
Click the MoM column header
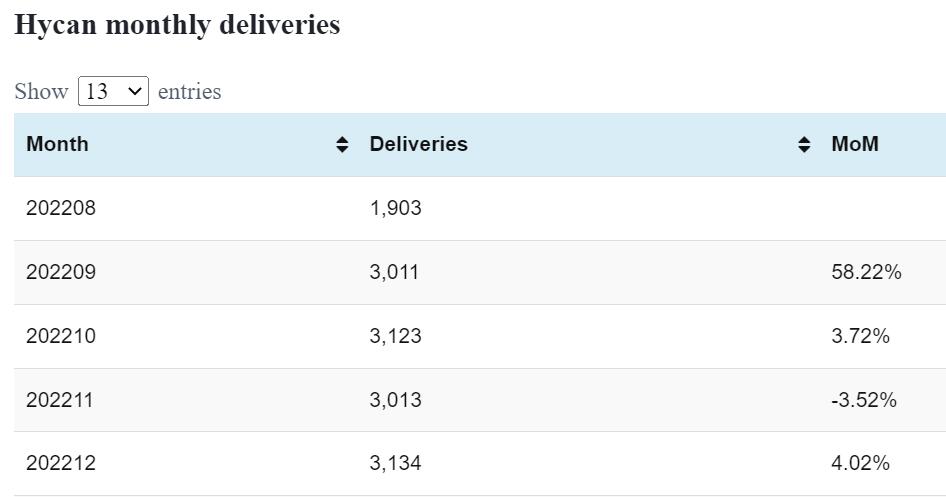tap(855, 144)
